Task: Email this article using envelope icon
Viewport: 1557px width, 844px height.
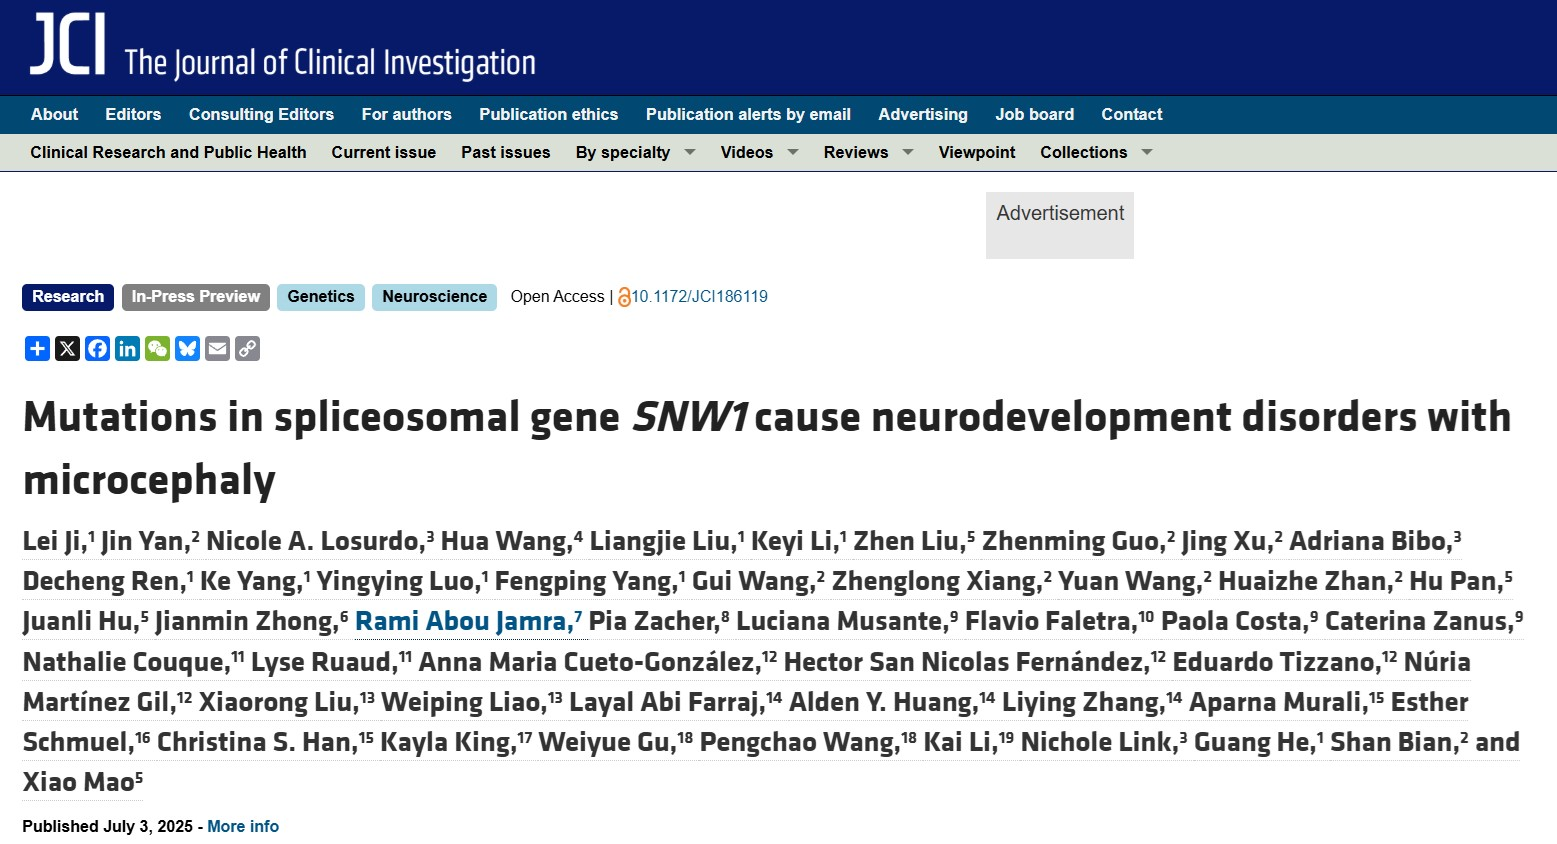Action: tap(217, 348)
